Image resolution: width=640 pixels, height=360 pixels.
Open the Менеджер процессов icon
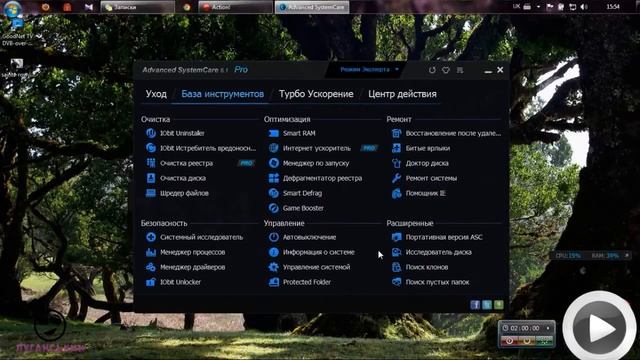tap(151, 252)
